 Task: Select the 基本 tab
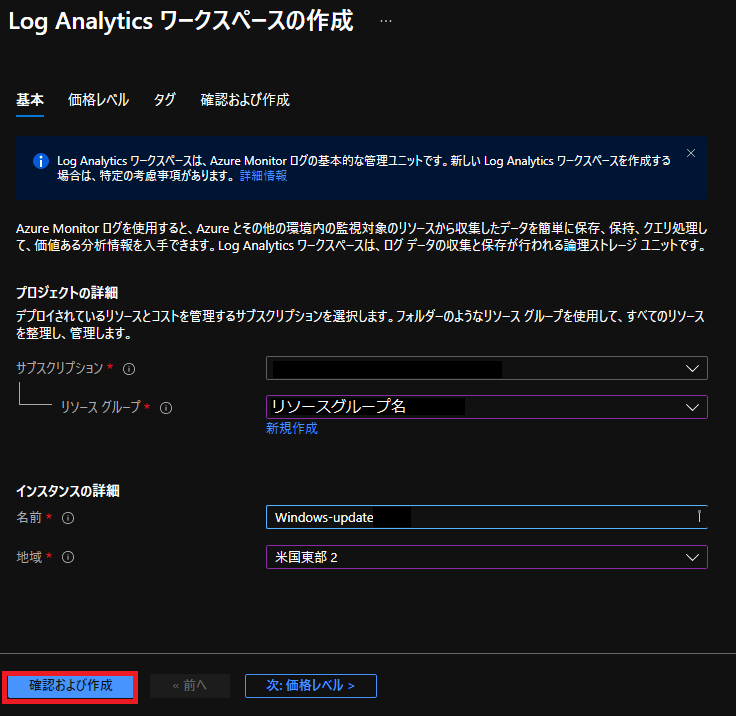coord(30,100)
